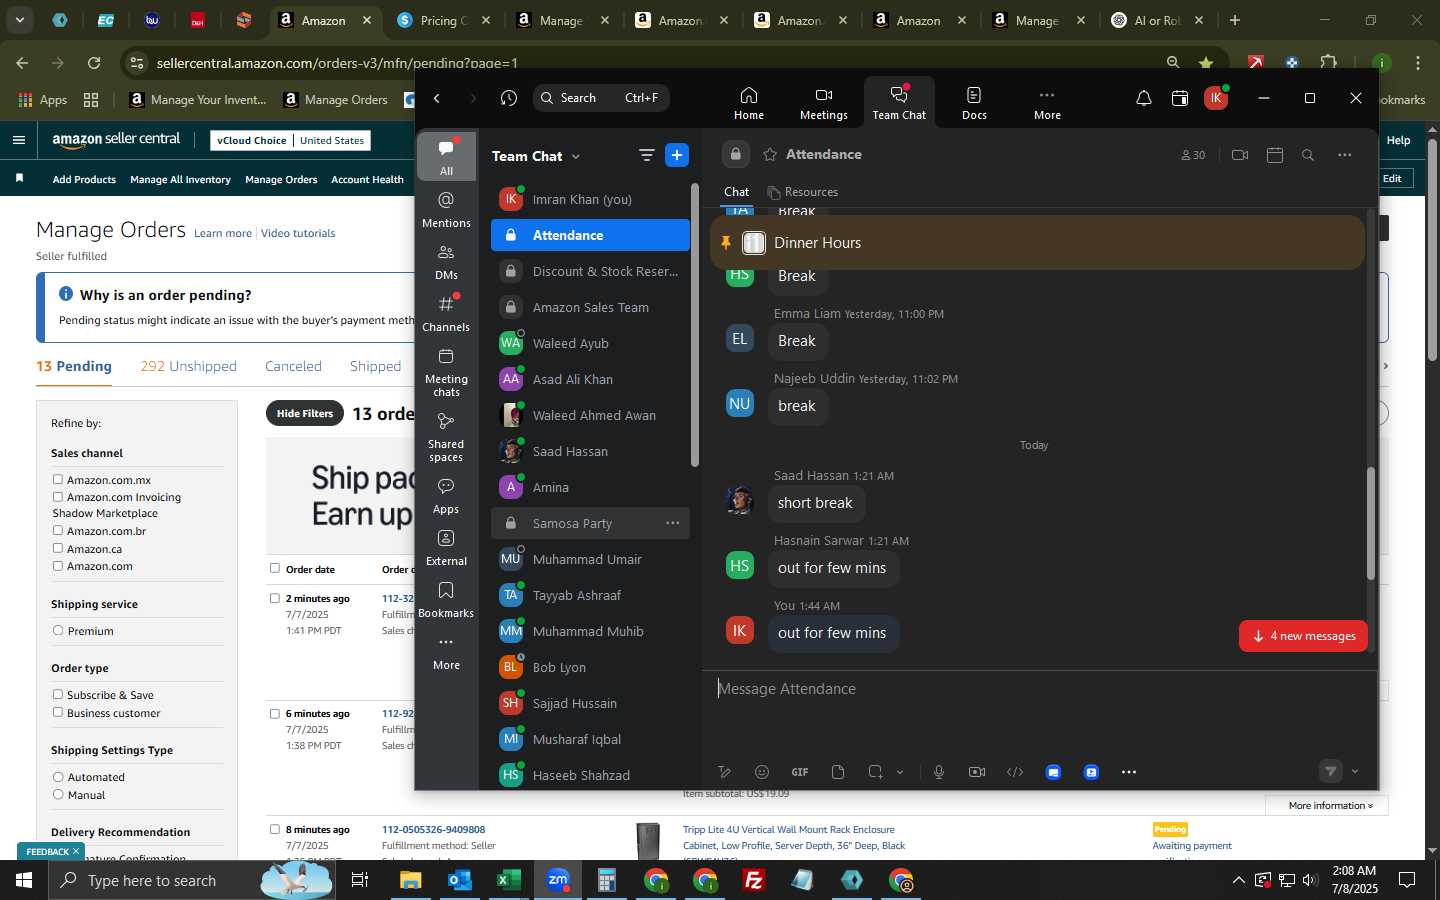
Task: Select the Mentions sidebar item
Action: pos(446,210)
